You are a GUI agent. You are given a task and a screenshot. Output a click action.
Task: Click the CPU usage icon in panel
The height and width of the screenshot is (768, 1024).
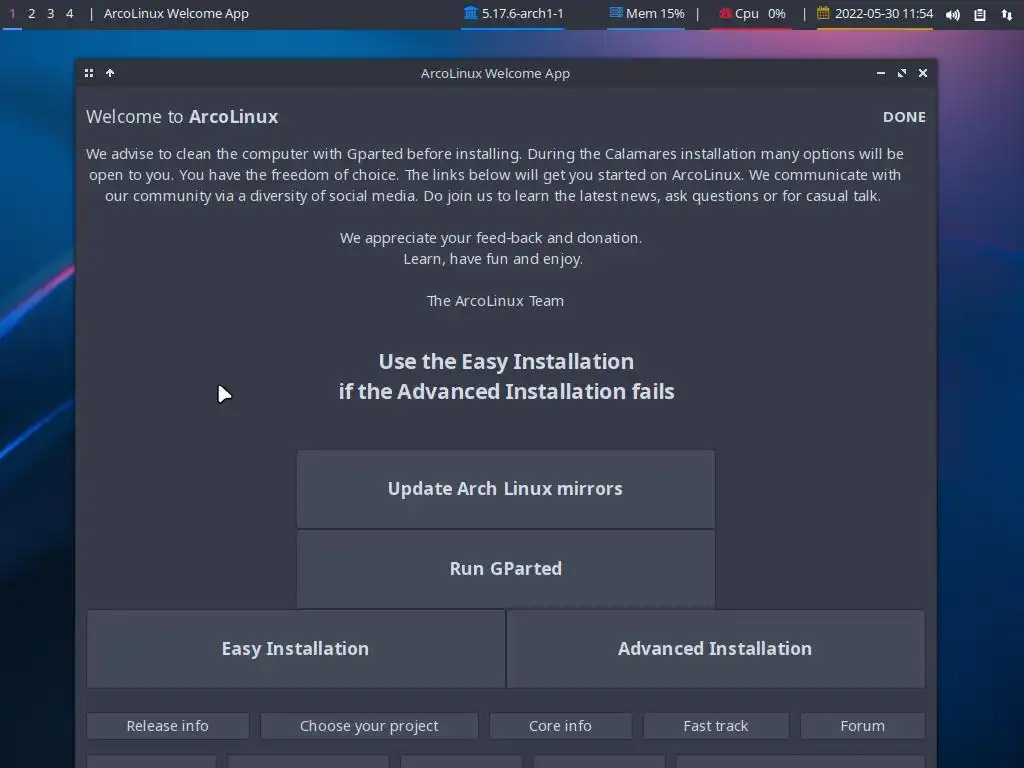(x=725, y=13)
